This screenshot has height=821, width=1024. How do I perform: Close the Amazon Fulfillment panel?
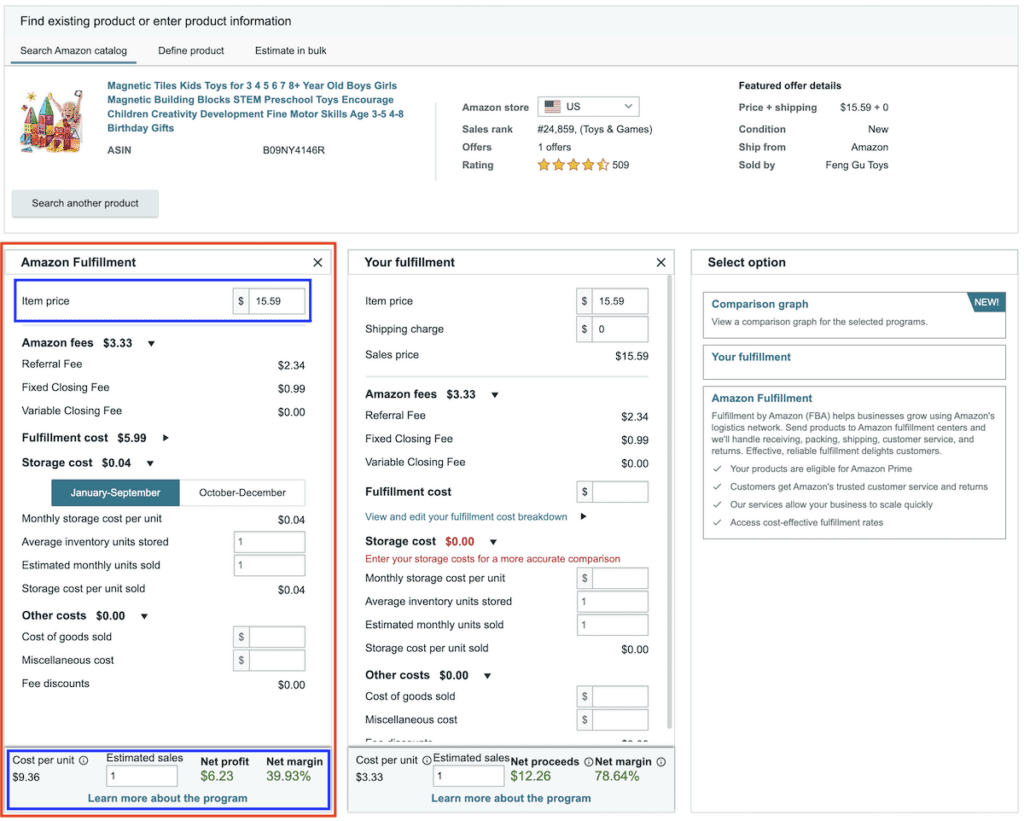(x=318, y=262)
